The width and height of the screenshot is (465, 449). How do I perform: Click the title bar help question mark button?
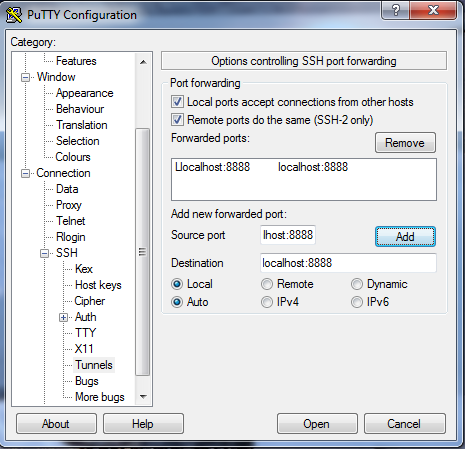[x=396, y=10]
